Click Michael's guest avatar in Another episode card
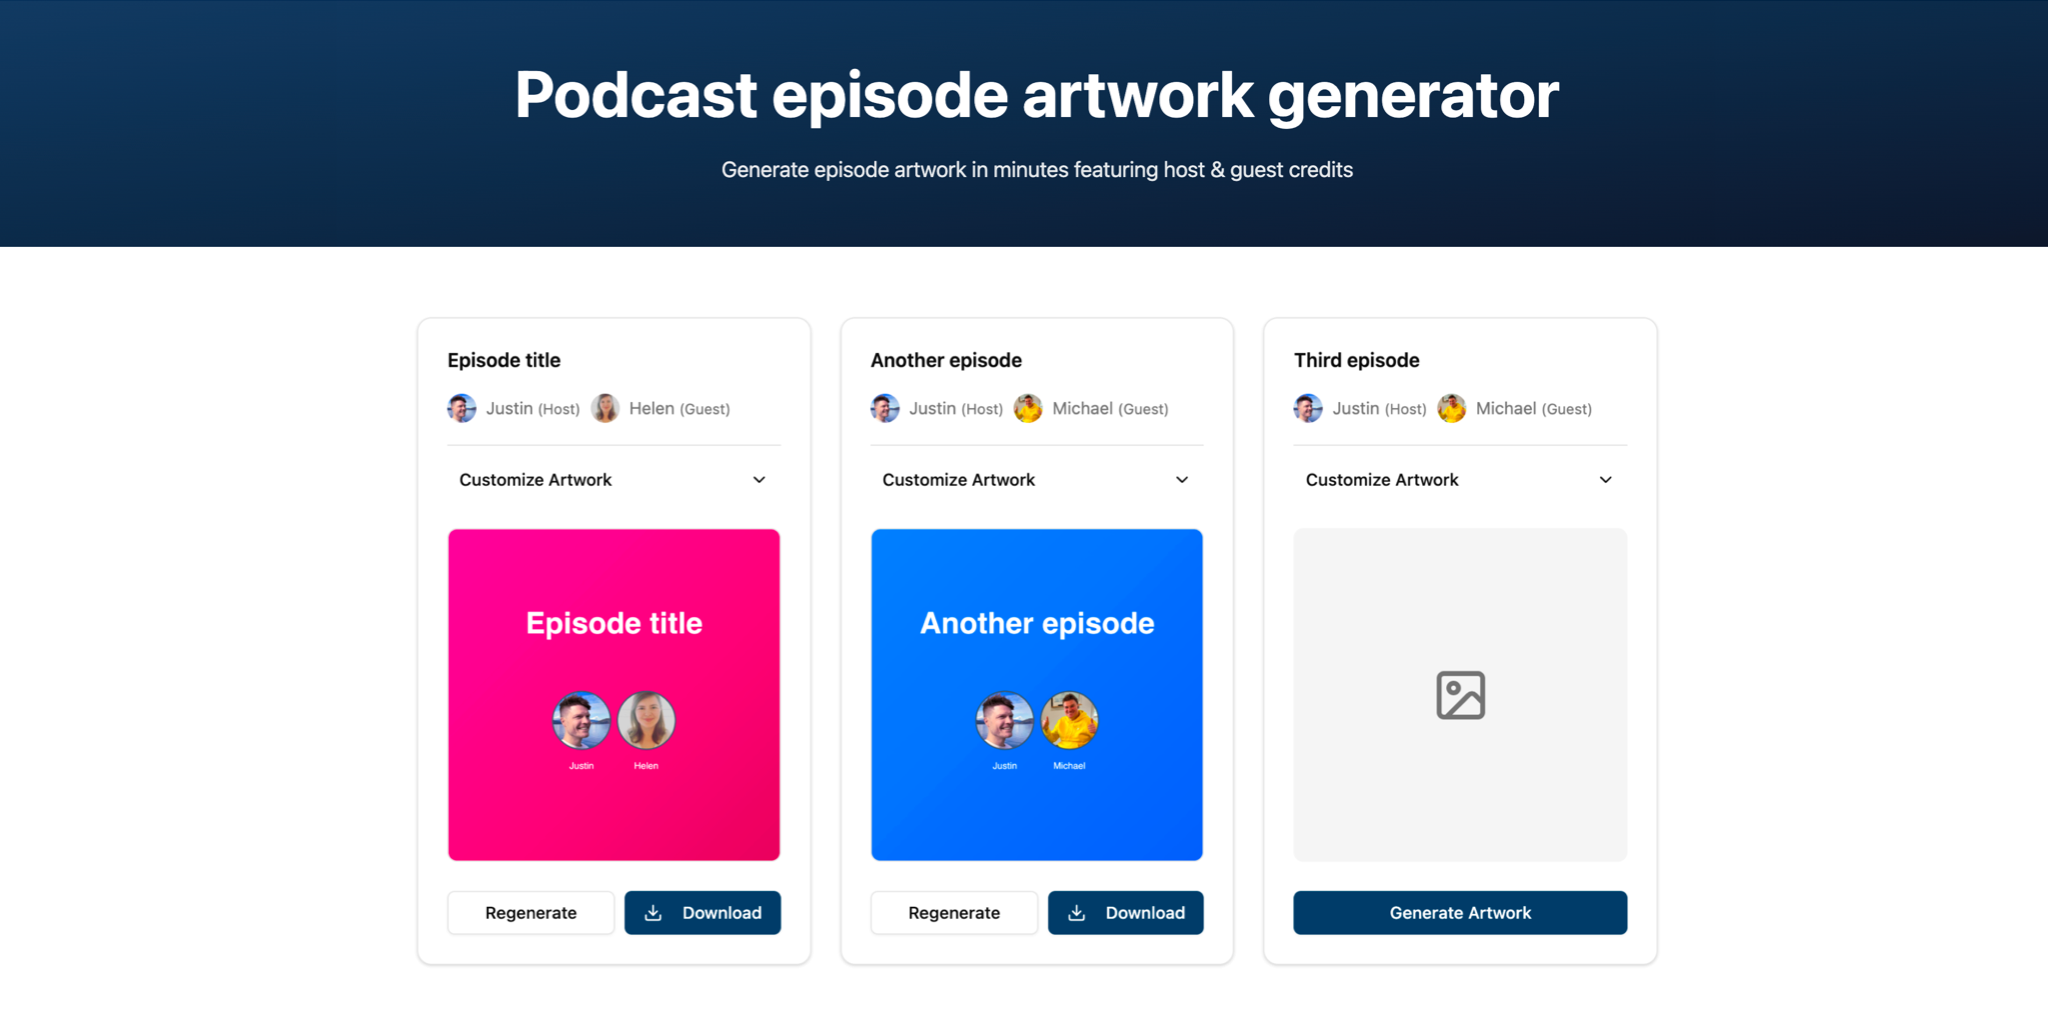The height and width of the screenshot is (1024, 2048). (1028, 408)
